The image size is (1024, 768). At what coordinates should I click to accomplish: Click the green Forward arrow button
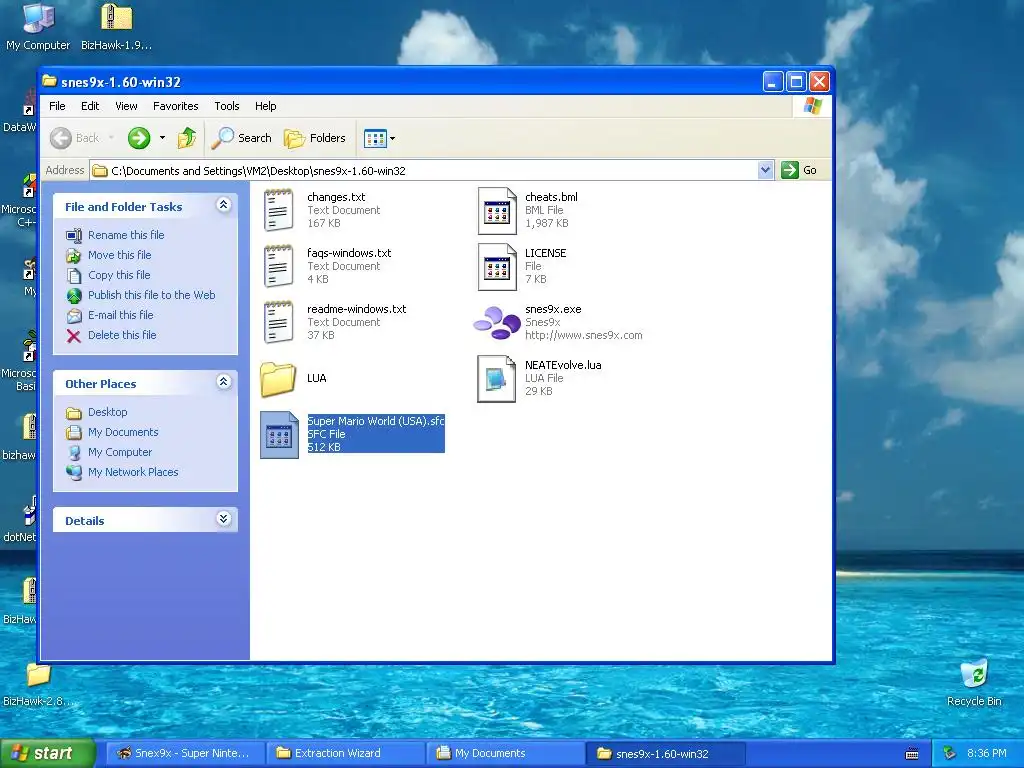coord(138,138)
